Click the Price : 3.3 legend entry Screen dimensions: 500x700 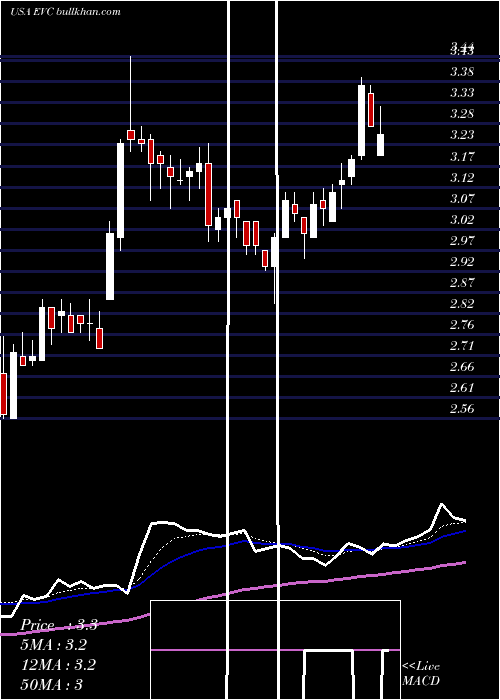(59, 625)
